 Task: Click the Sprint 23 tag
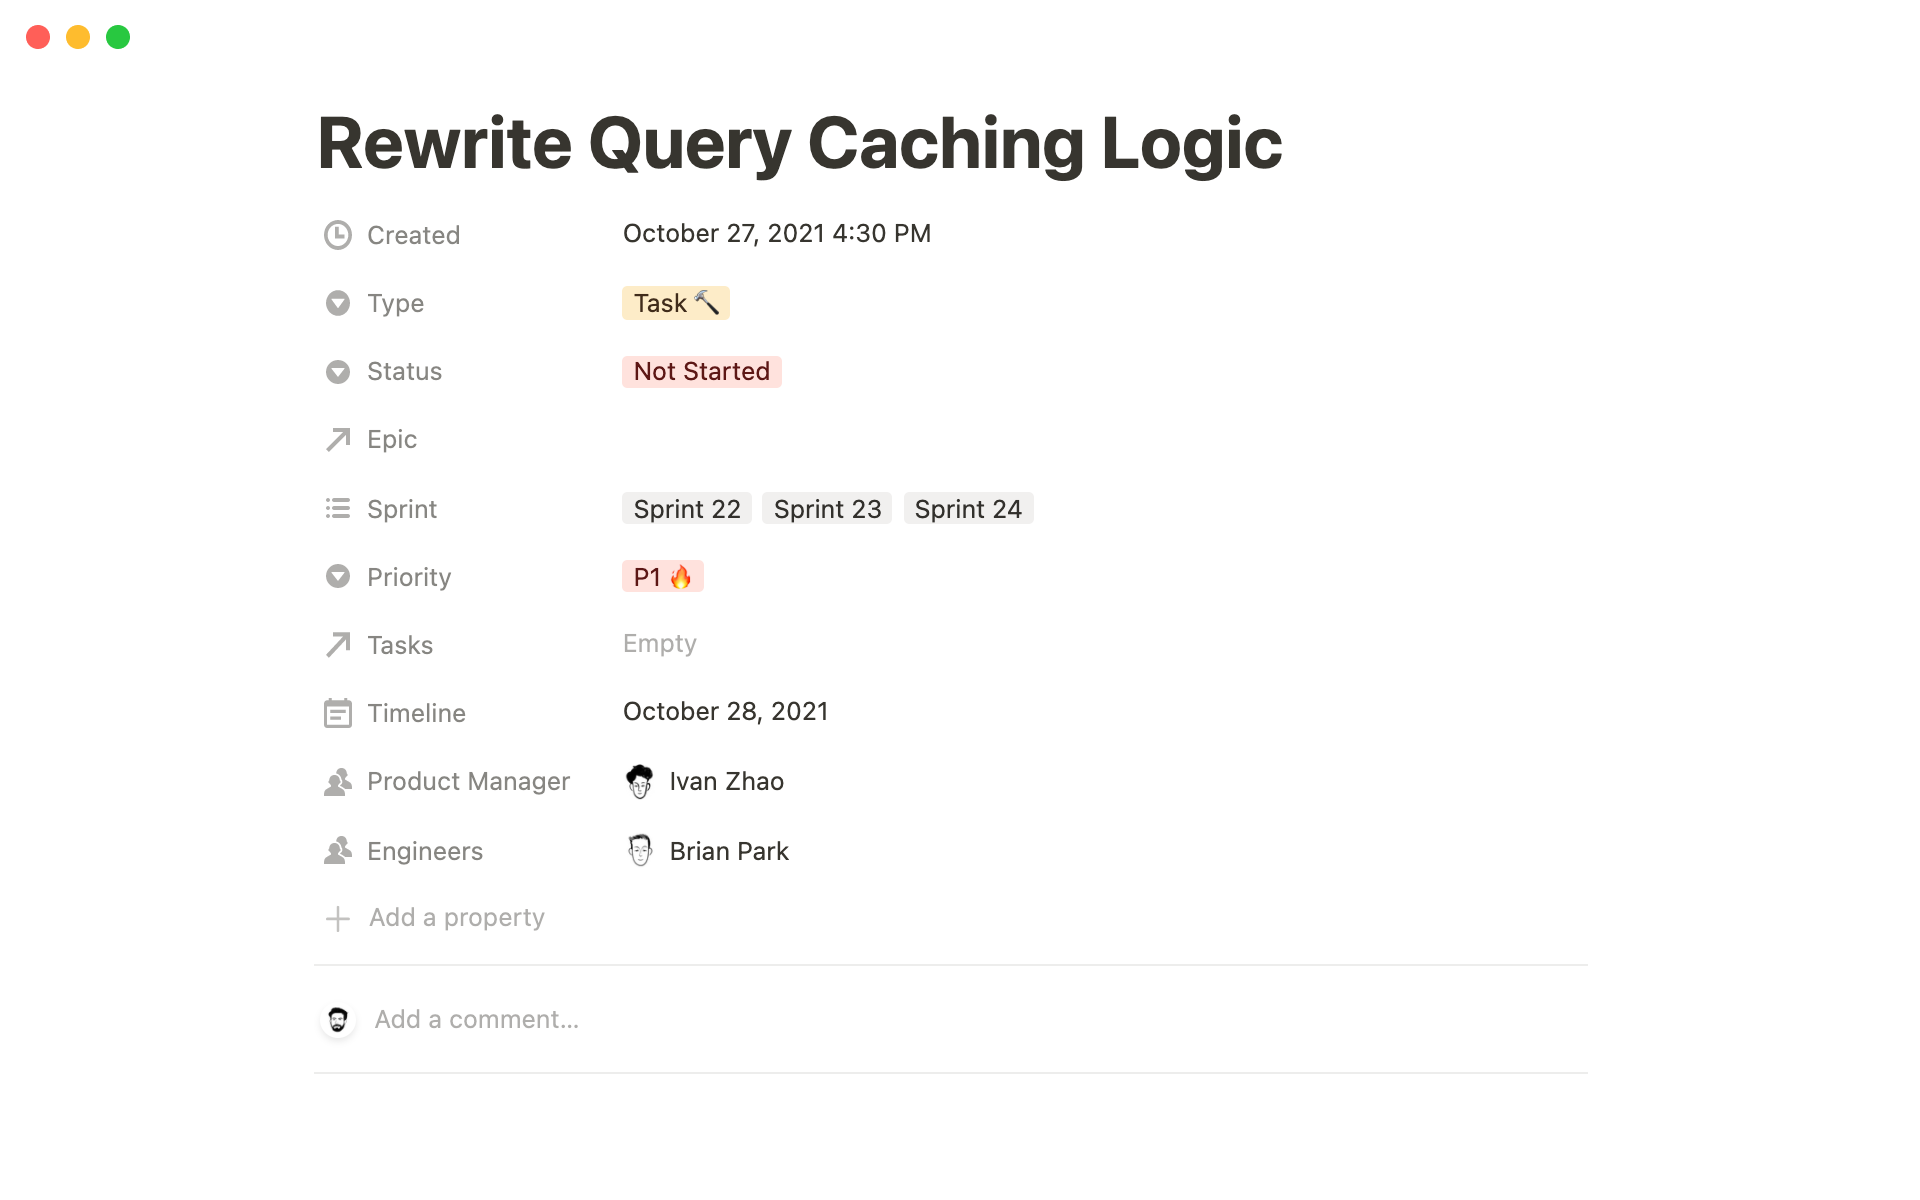point(827,509)
